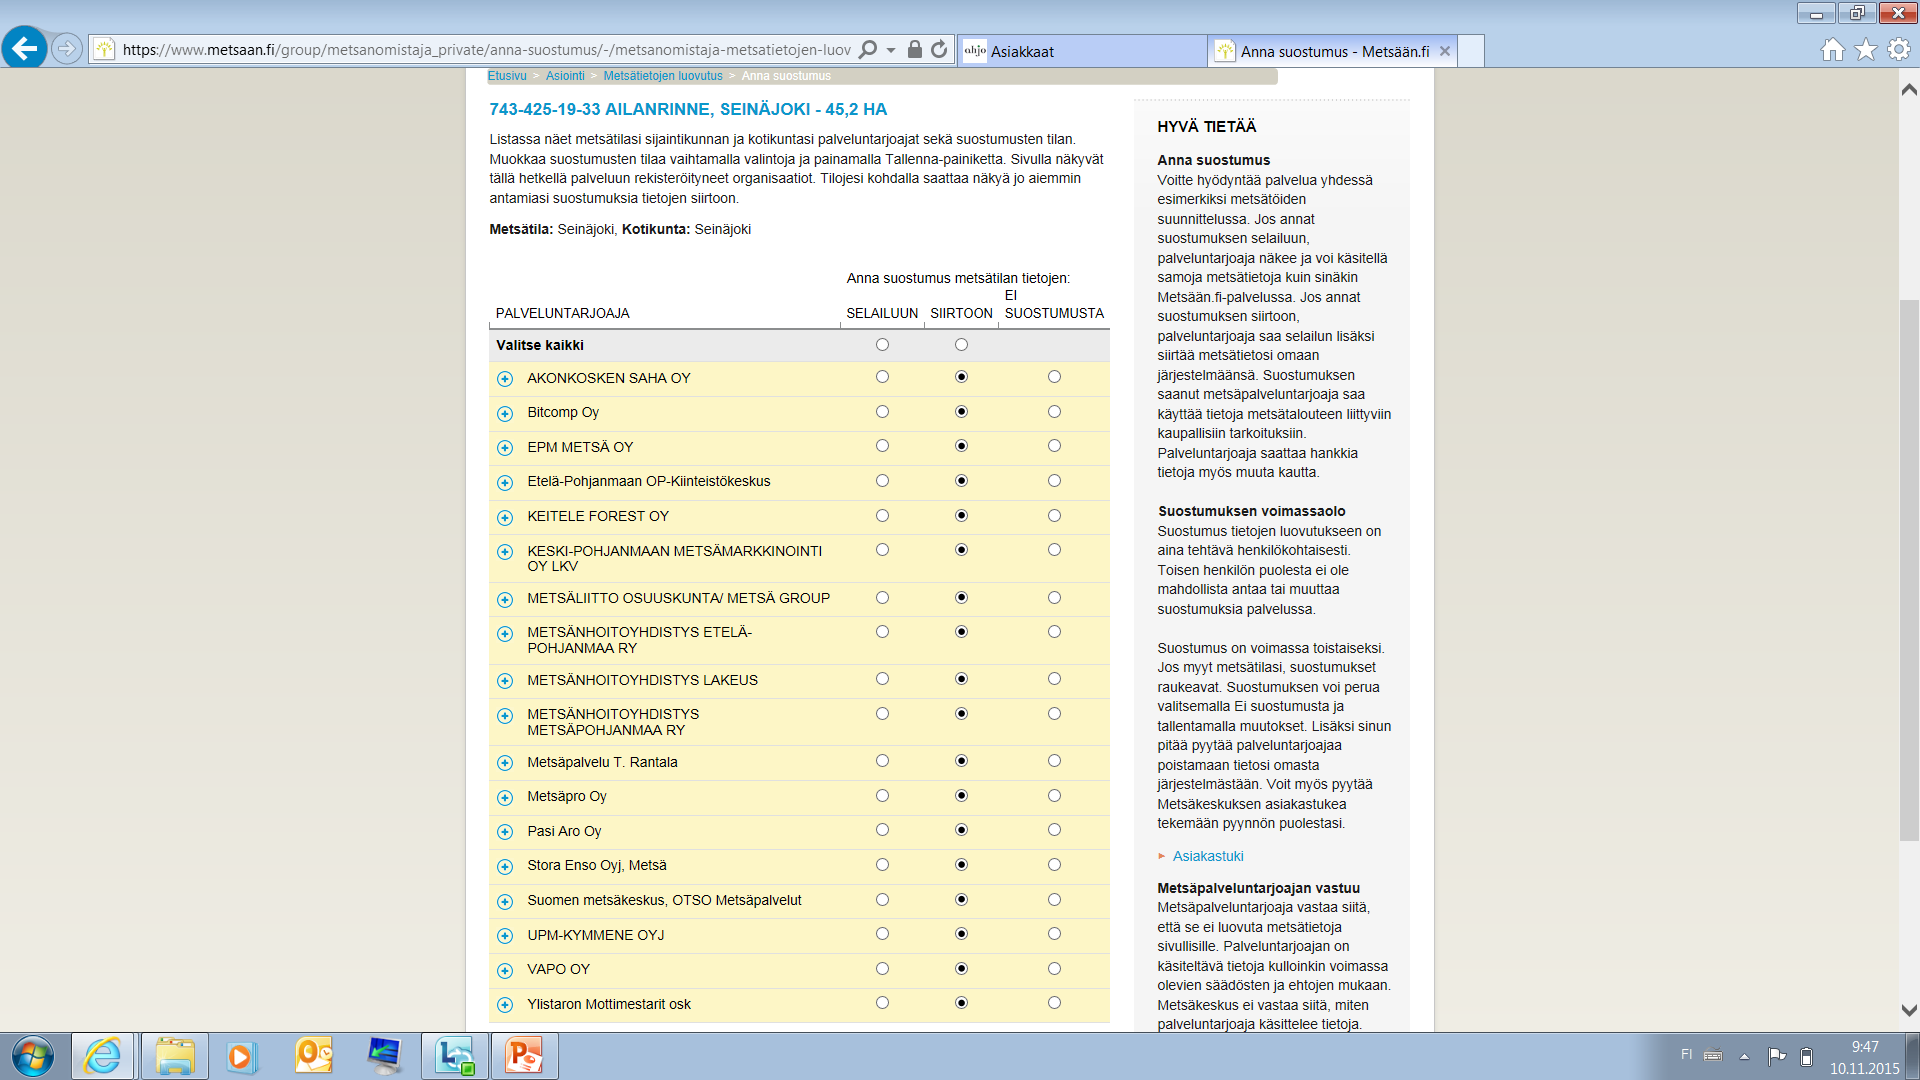The height and width of the screenshot is (1080, 1920).
Task: Select Siirtoon for Metsäpro Oy
Action: (961, 796)
